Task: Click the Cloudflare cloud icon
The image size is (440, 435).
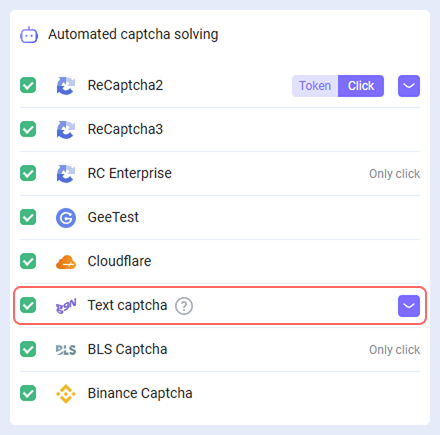Action: [x=66, y=262]
